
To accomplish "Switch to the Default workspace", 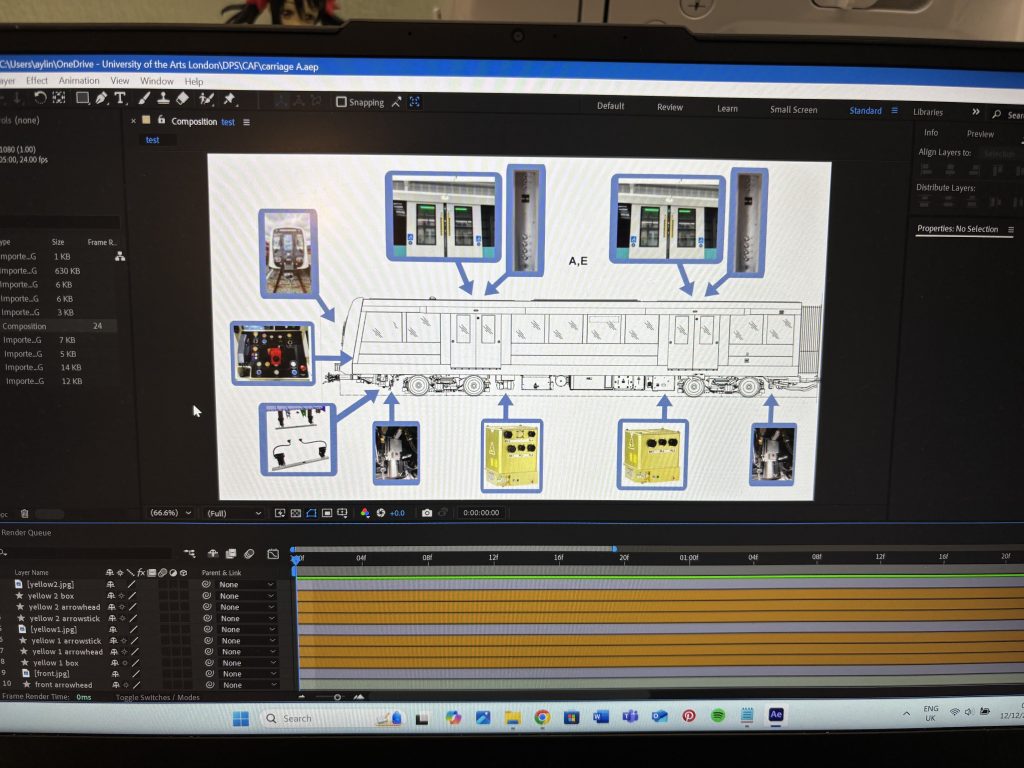I will 611,106.
